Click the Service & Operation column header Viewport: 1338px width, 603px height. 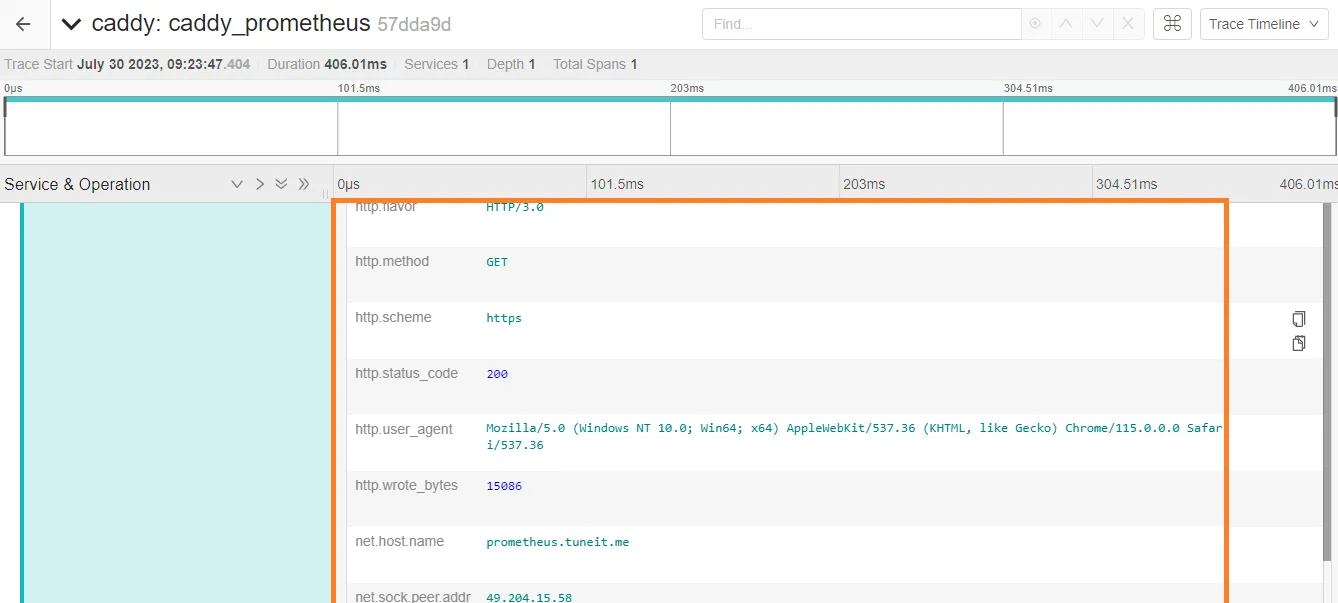pyautogui.click(x=77, y=184)
